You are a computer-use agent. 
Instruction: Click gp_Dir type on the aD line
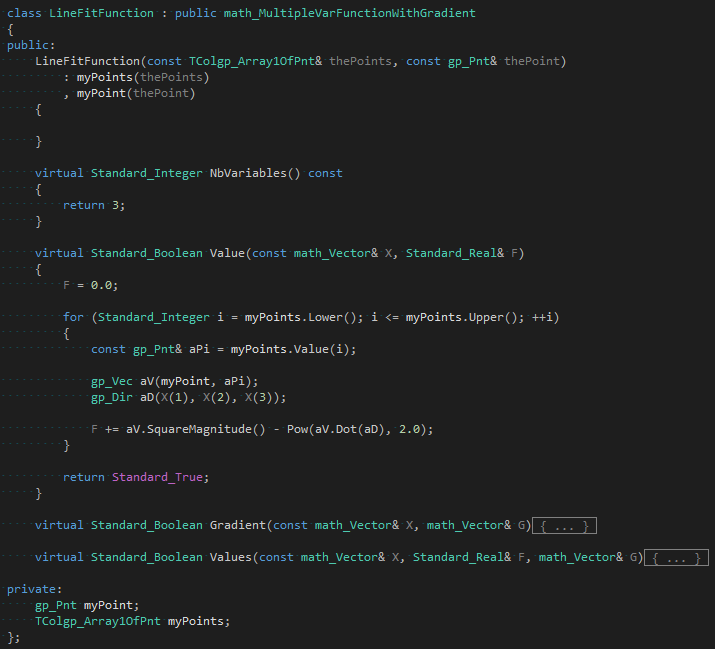112,397
